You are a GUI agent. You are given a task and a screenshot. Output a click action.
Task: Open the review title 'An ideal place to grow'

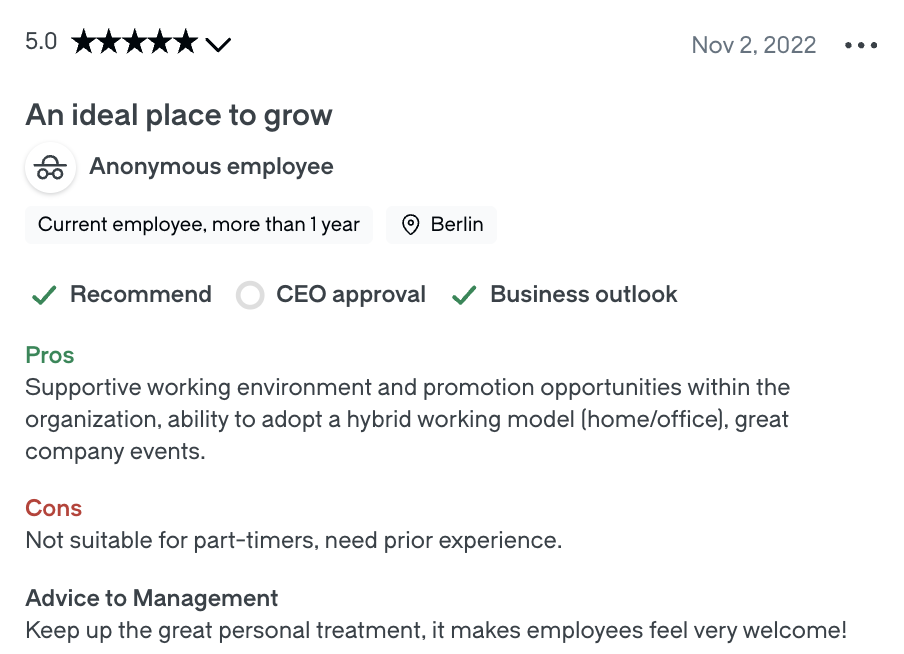[x=179, y=115]
